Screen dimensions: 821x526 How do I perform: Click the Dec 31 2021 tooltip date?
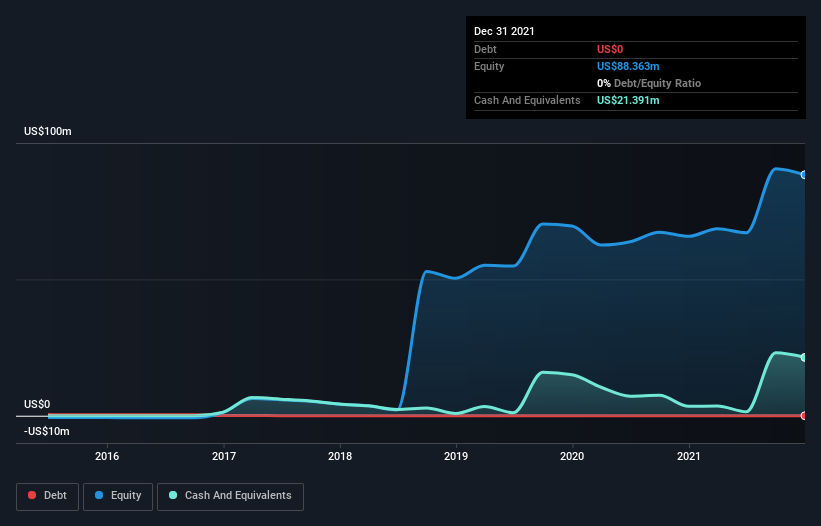(x=504, y=31)
